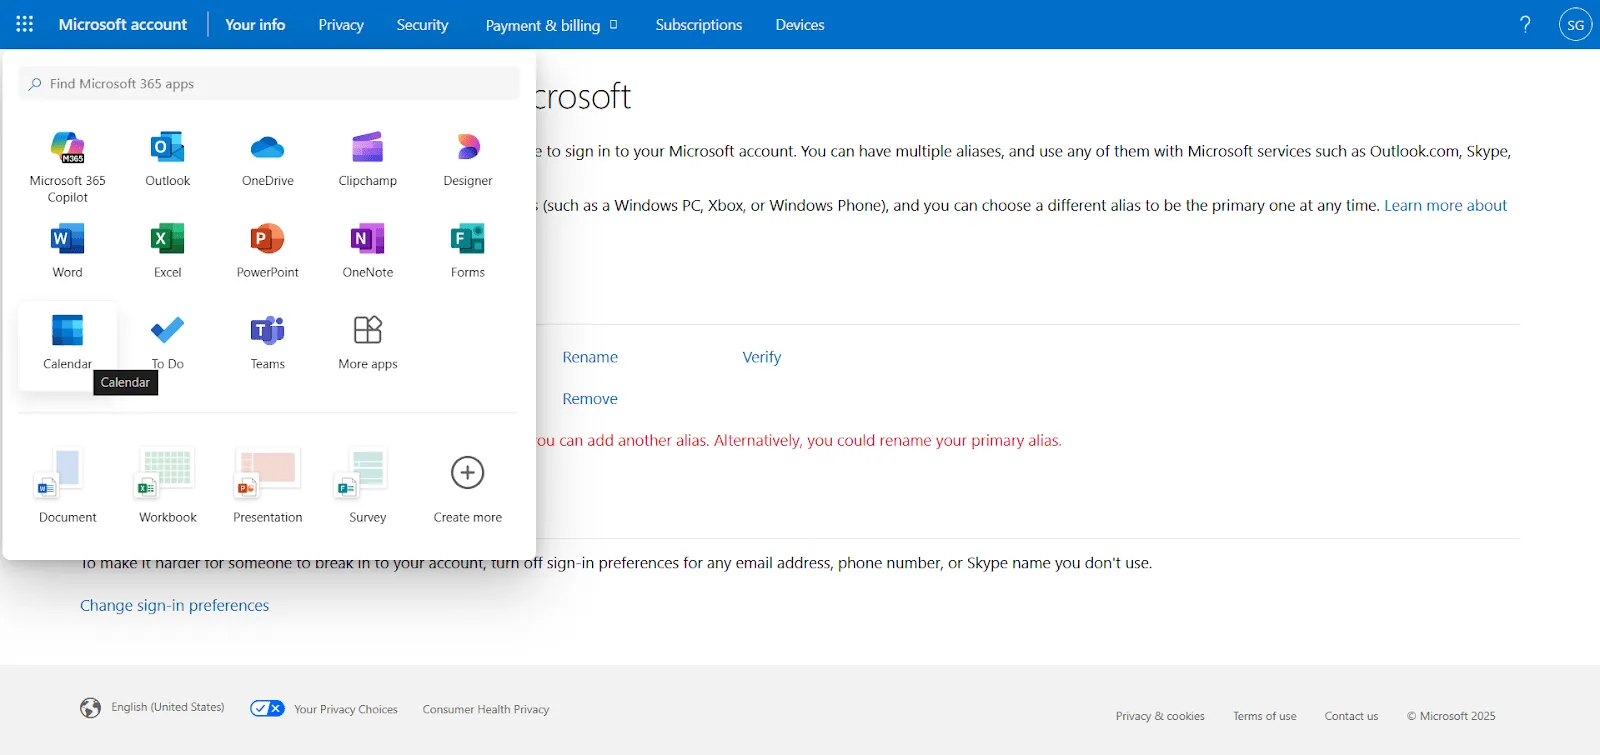Open Terms of use footer link

(x=1265, y=716)
